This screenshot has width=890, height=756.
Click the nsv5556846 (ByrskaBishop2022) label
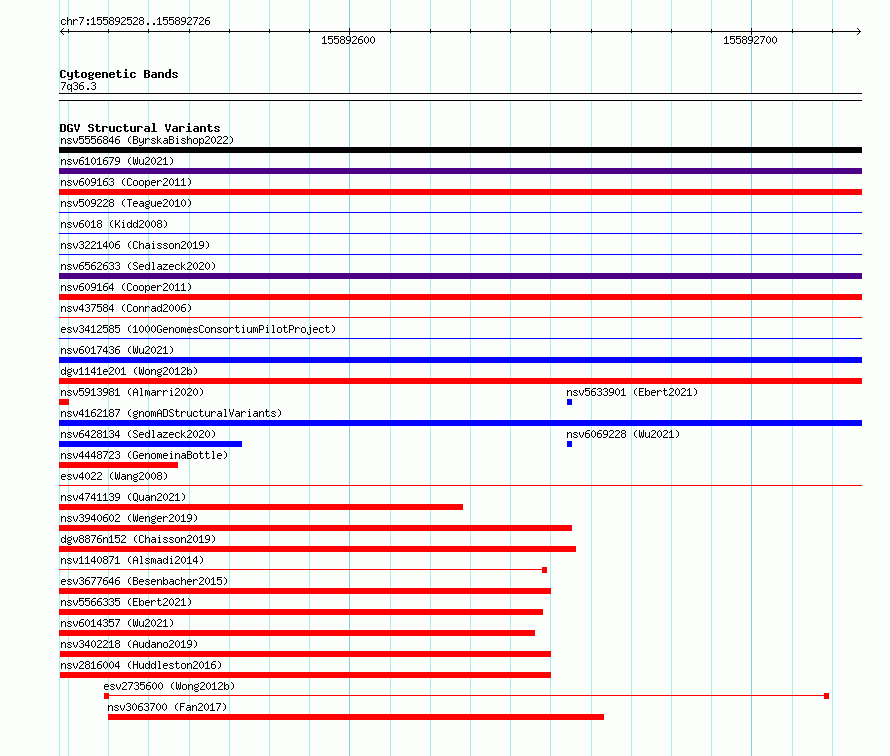(147, 140)
